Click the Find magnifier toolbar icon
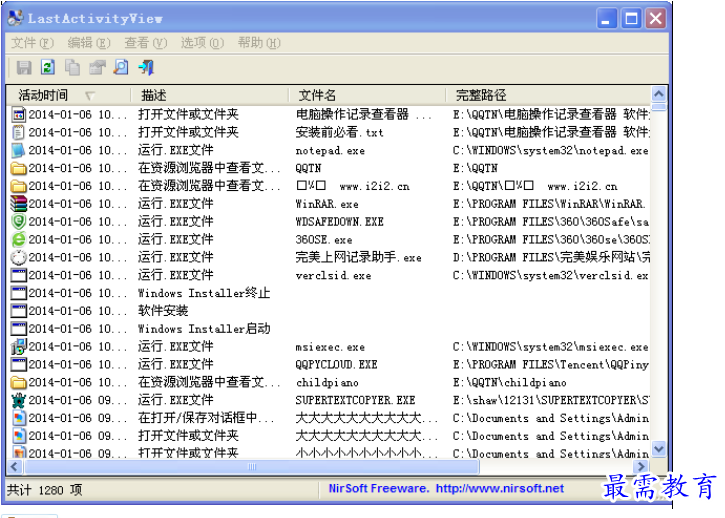Image resolution: width=725 pixels, height=518 pixels. tap(121, 68)
